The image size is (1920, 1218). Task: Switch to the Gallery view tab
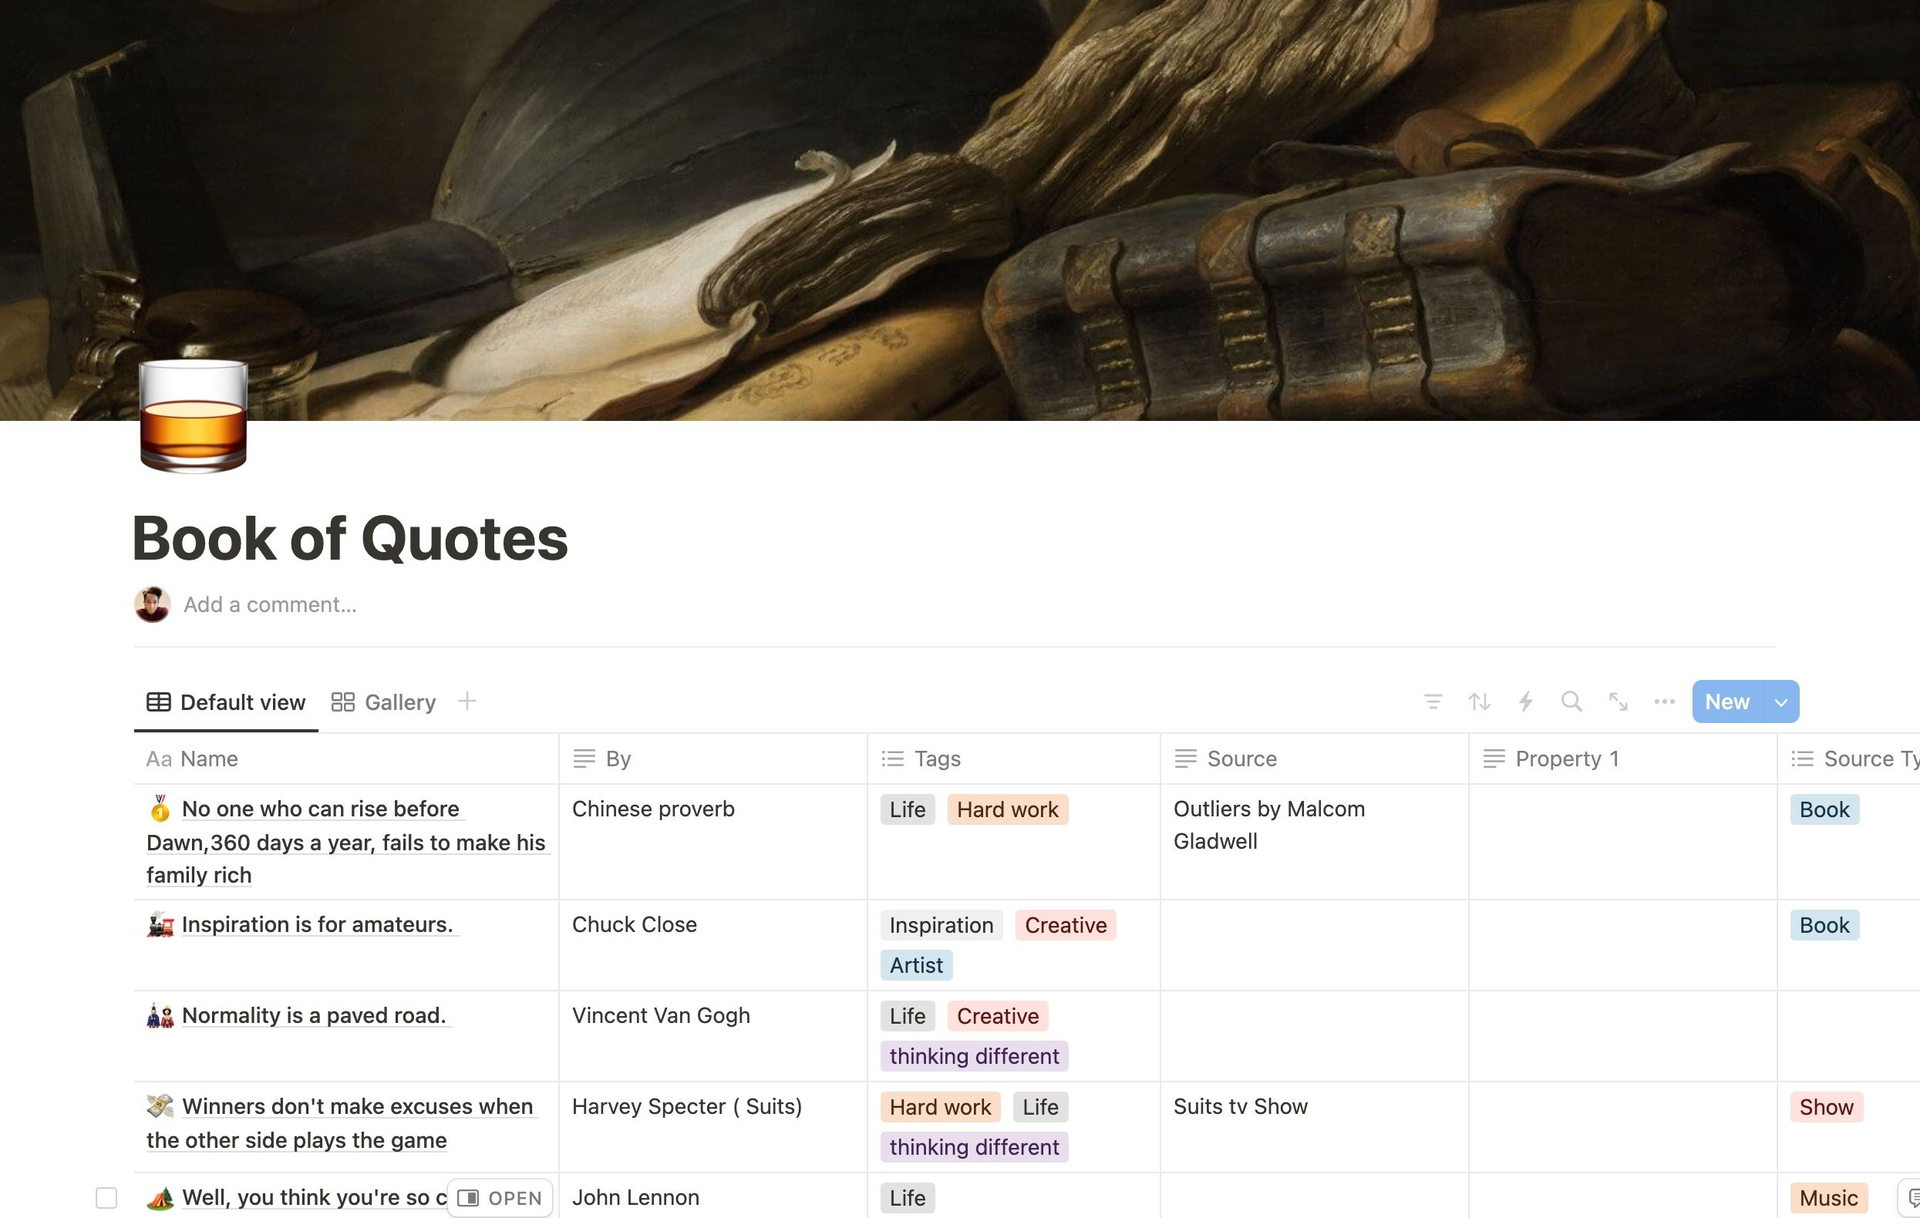coord(384,702)
